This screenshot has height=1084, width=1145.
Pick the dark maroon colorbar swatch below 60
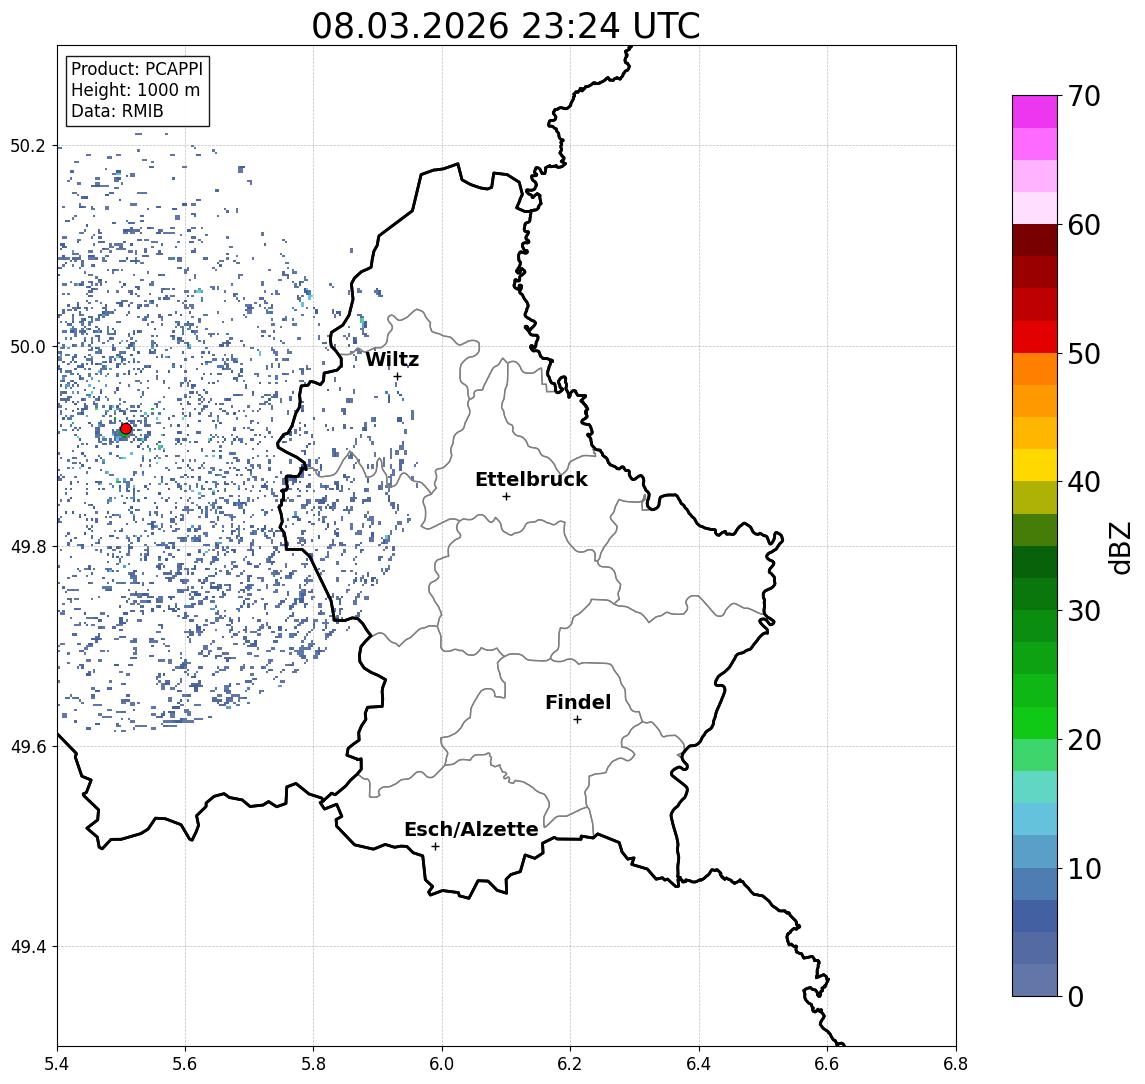1035,240
